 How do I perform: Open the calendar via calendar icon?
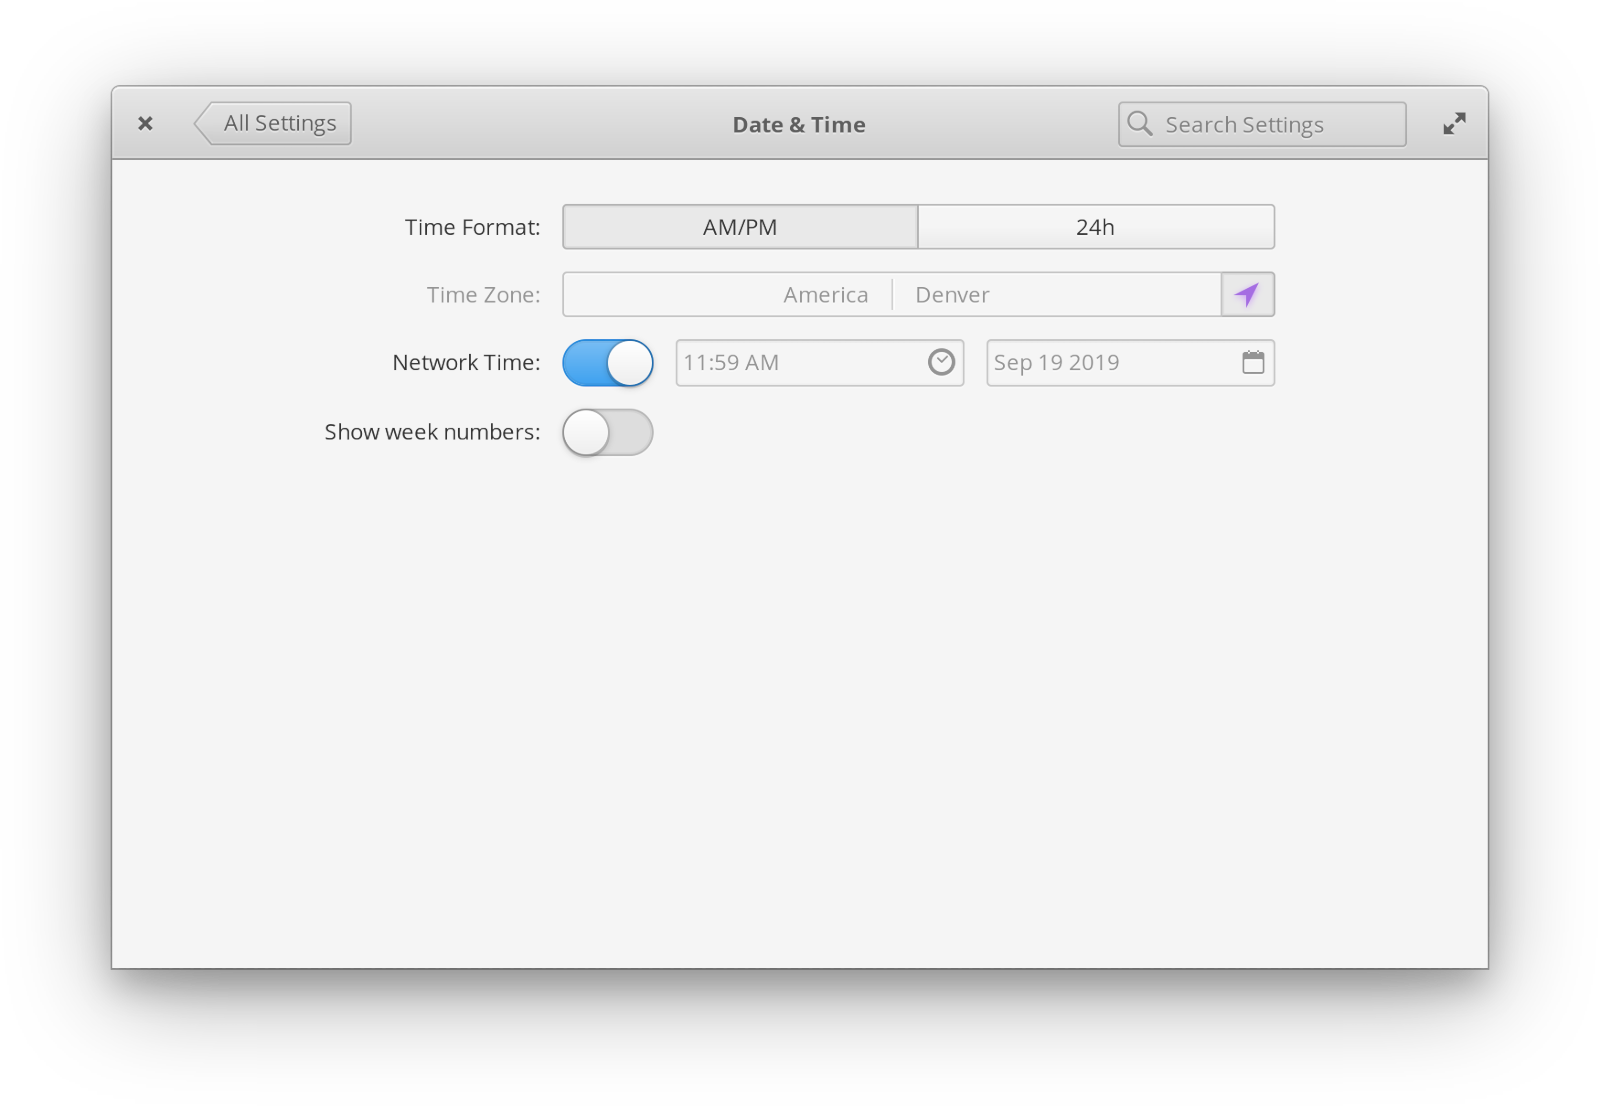click(1255, 362)
